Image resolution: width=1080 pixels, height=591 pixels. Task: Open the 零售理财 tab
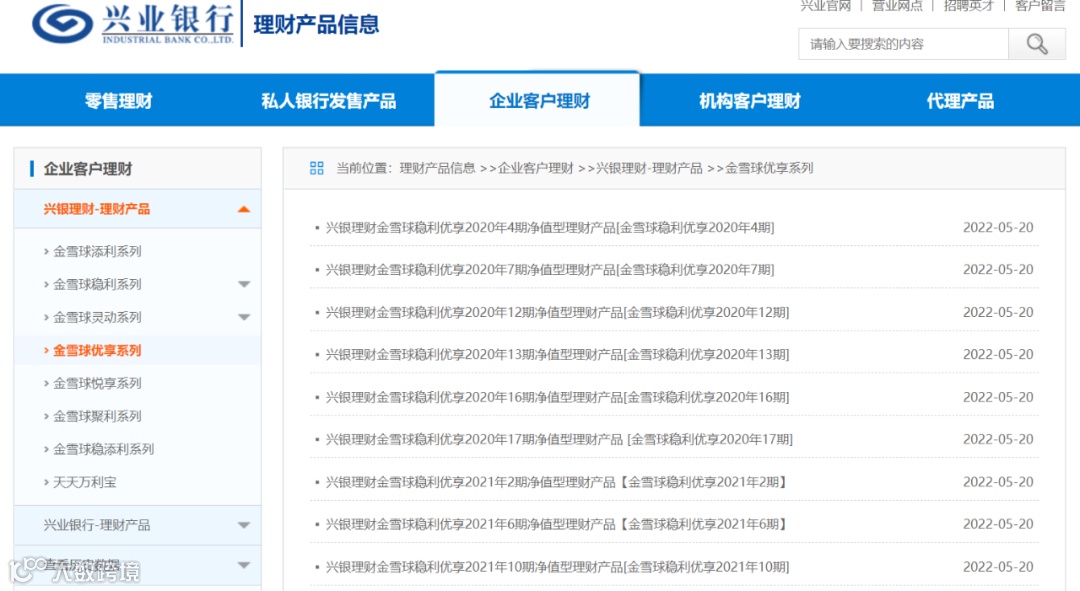pyautogui.click(x=118, y=101)
